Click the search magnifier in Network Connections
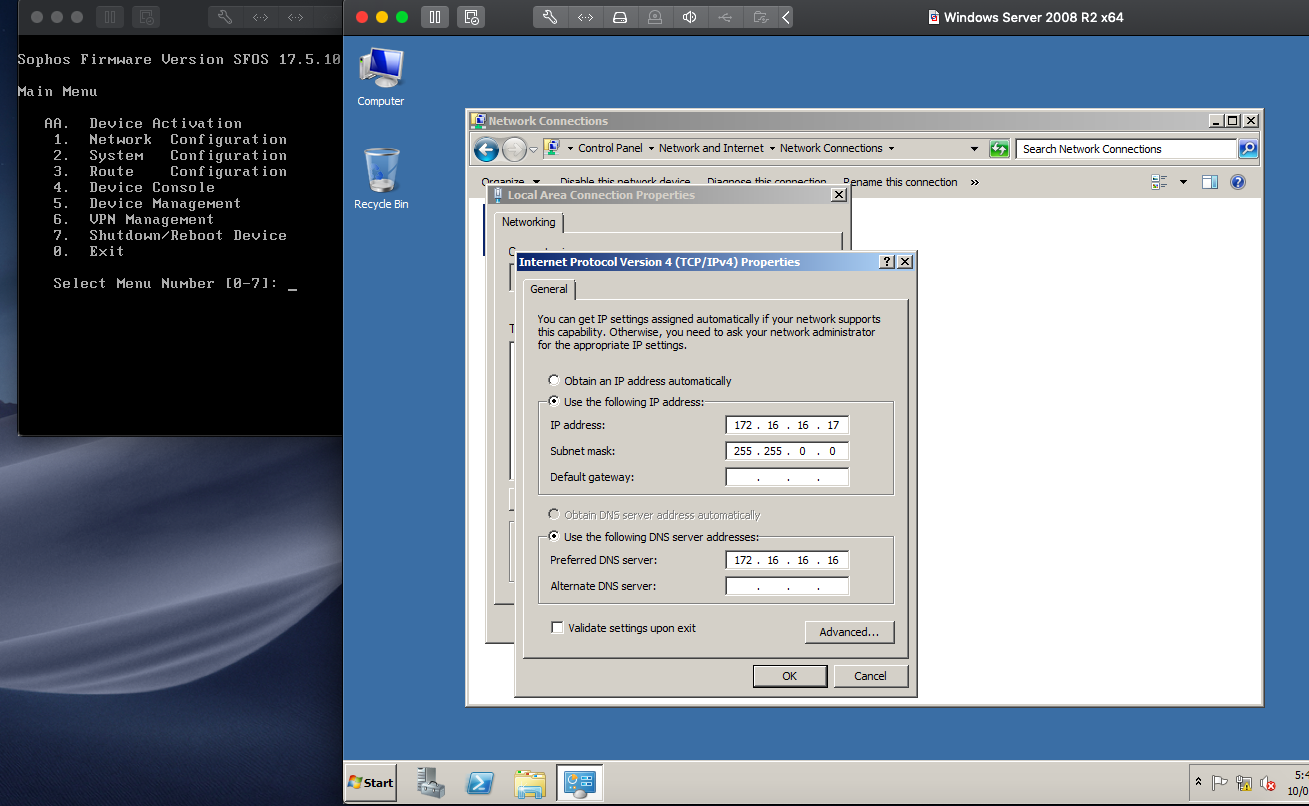 tap(1247, 149)
